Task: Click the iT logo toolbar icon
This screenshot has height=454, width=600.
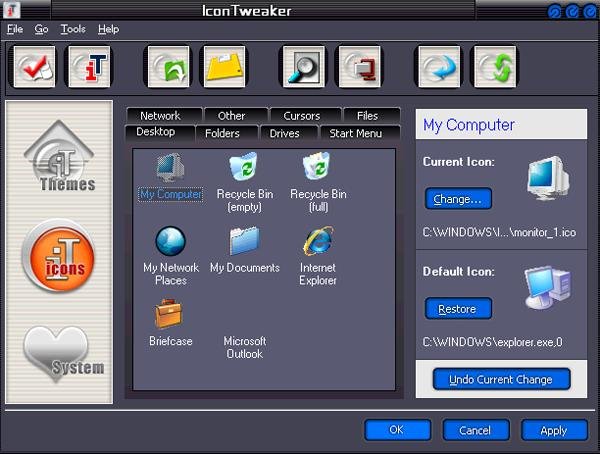Action: 90,67
